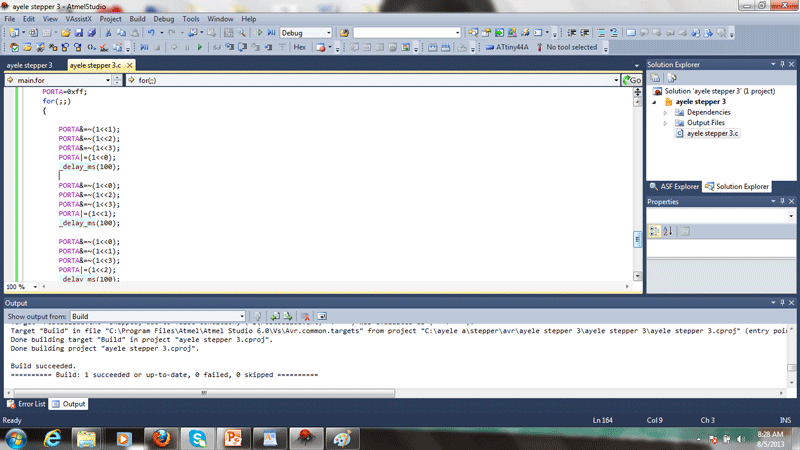Pin the Solution Explorer panel
This screenshot has width=800, height=450.
pos(782,64)
